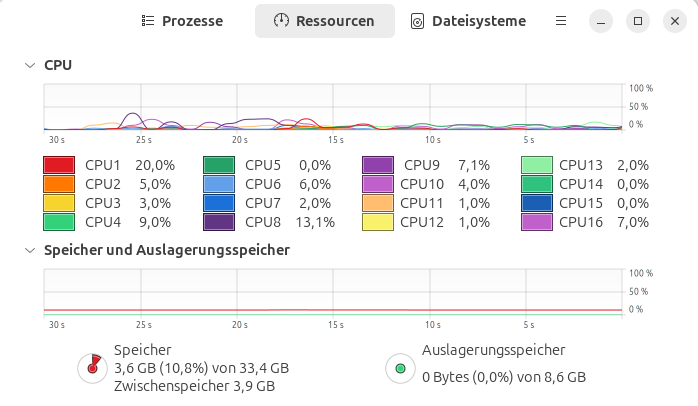This screenshot has width=698, height=406.
Task: Collapse the CPU section
Action: 28,65
